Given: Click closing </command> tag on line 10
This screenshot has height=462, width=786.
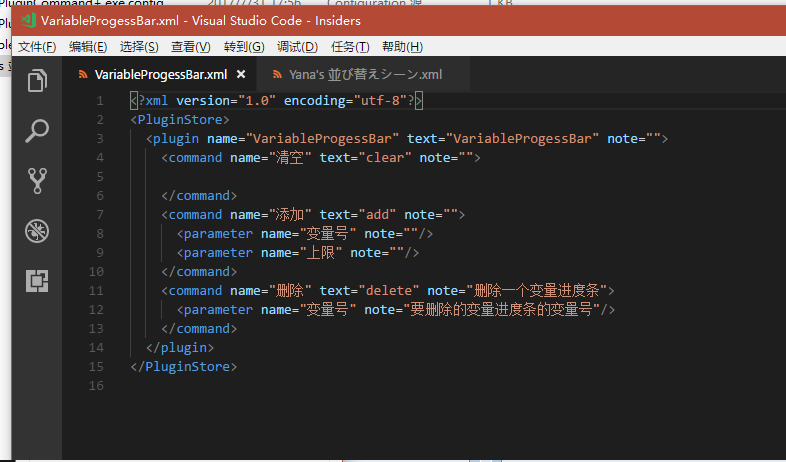Looking at the screenshot, I should [x=199, y=272].
